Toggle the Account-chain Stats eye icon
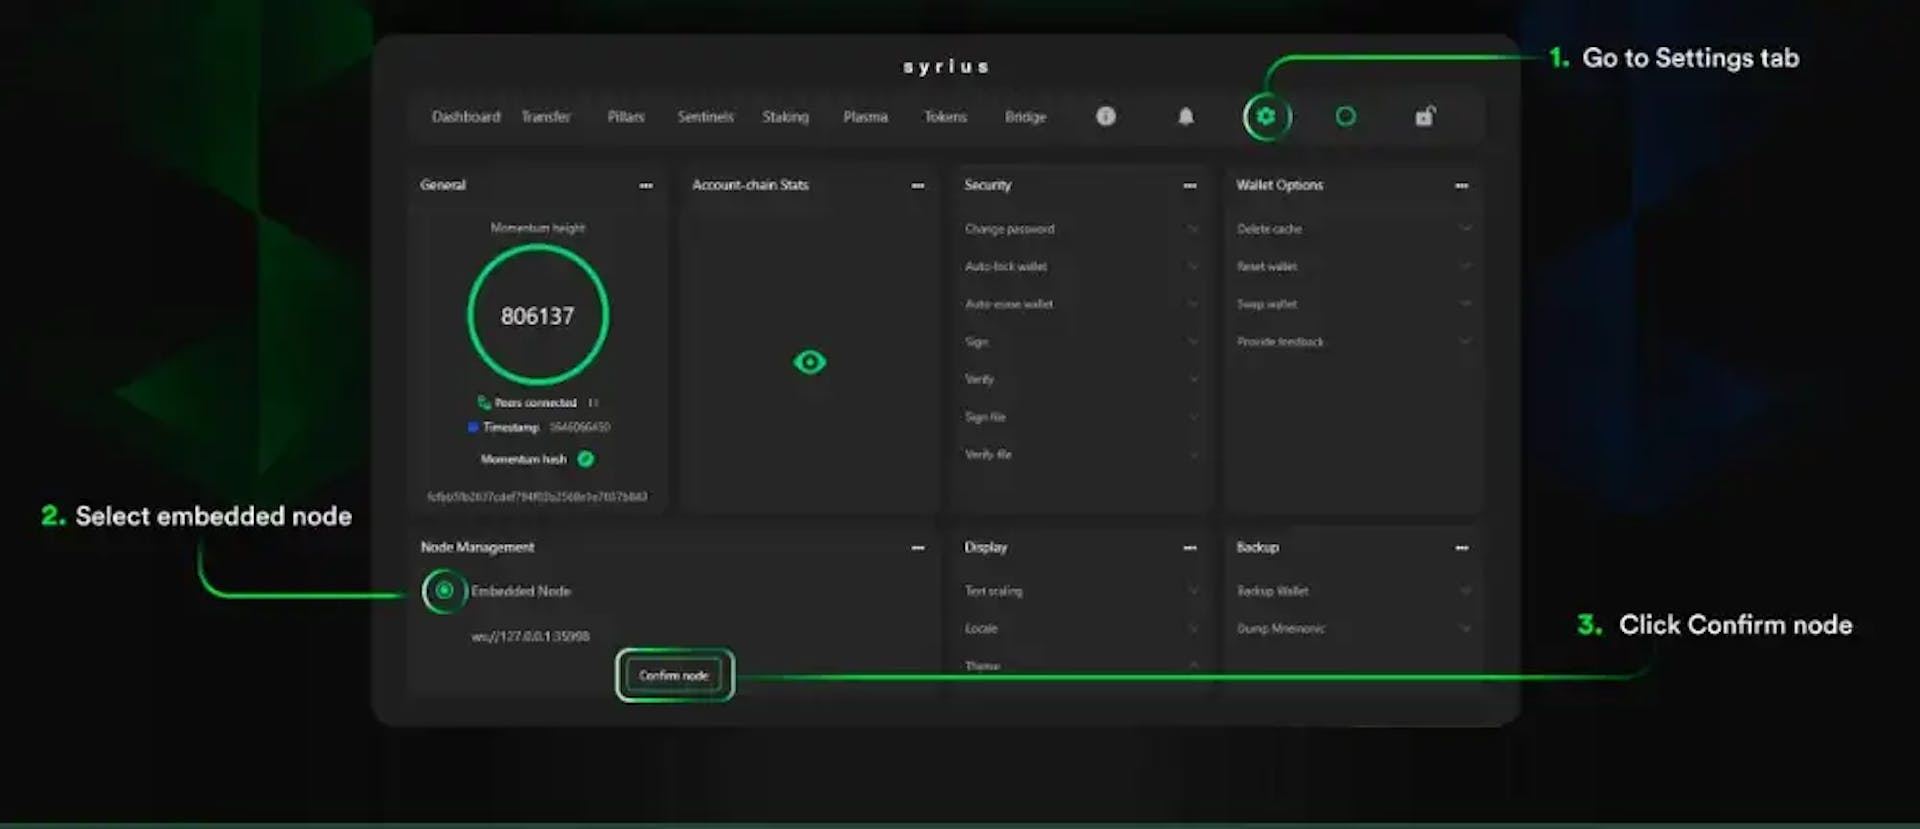Viewport: 1920px width, 829px height. (x=809, y=362)
